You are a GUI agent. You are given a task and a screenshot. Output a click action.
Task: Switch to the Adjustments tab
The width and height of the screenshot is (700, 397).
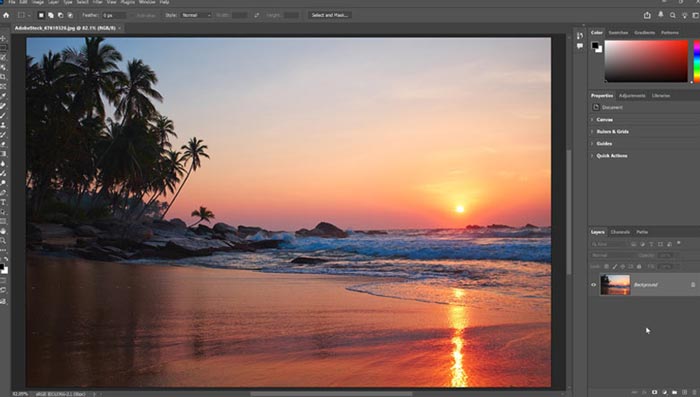632,96
